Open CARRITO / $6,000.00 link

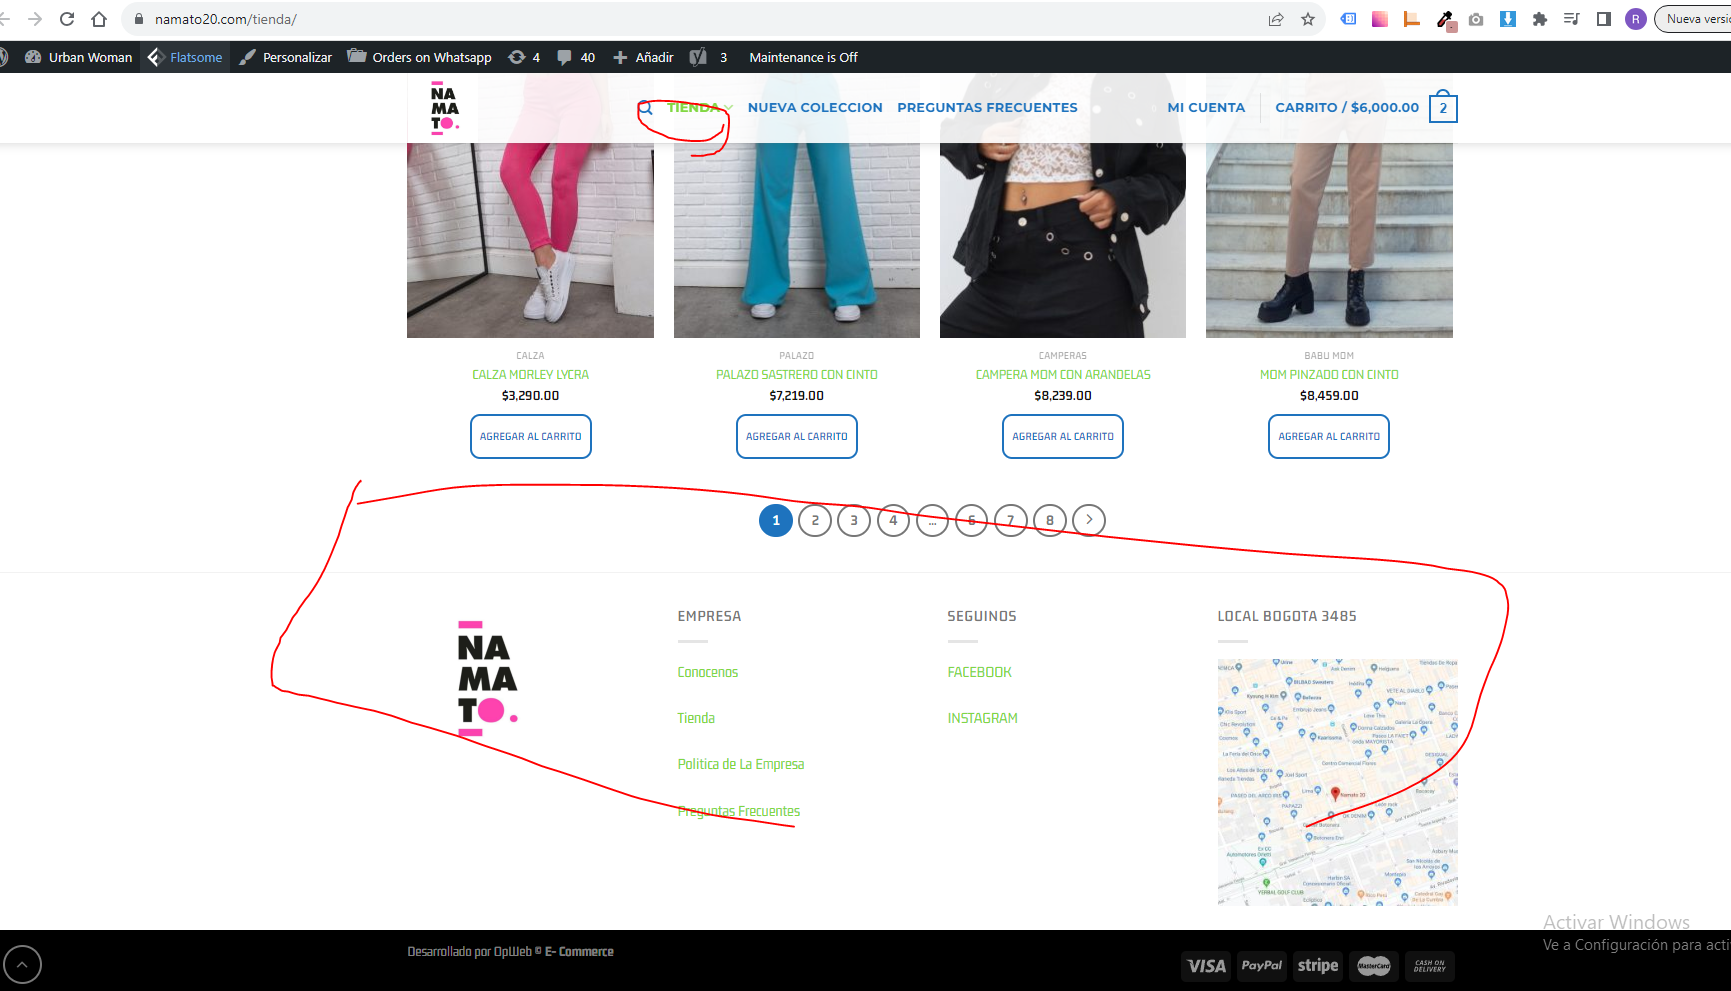click(x=1347, y=108)
